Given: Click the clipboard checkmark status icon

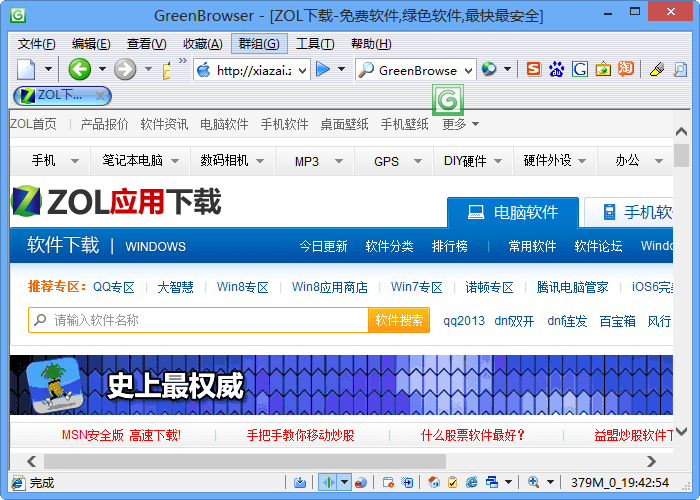Looking at the screenshot, I should 452,483.
